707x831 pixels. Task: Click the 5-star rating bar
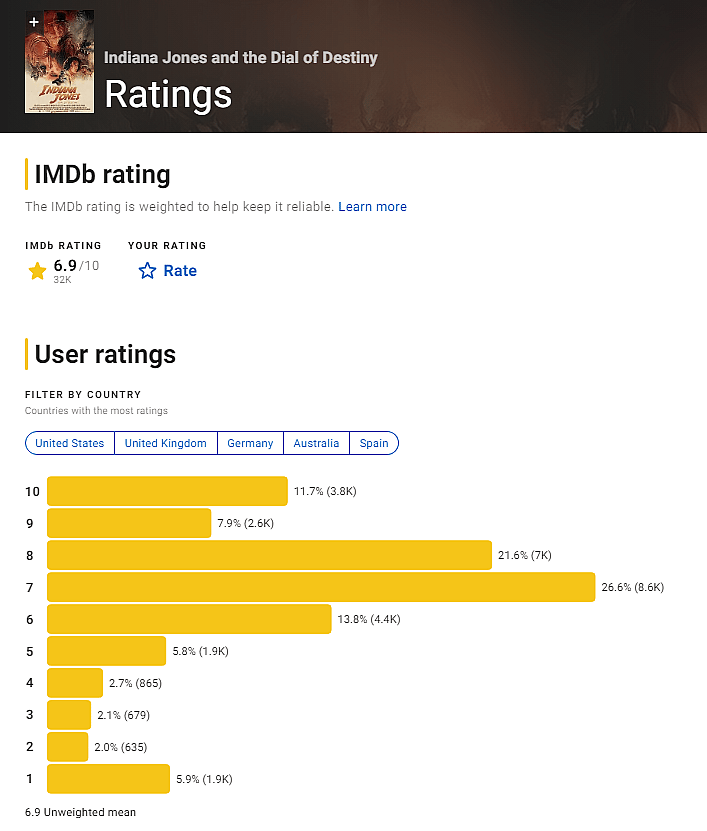coord(106,651)
